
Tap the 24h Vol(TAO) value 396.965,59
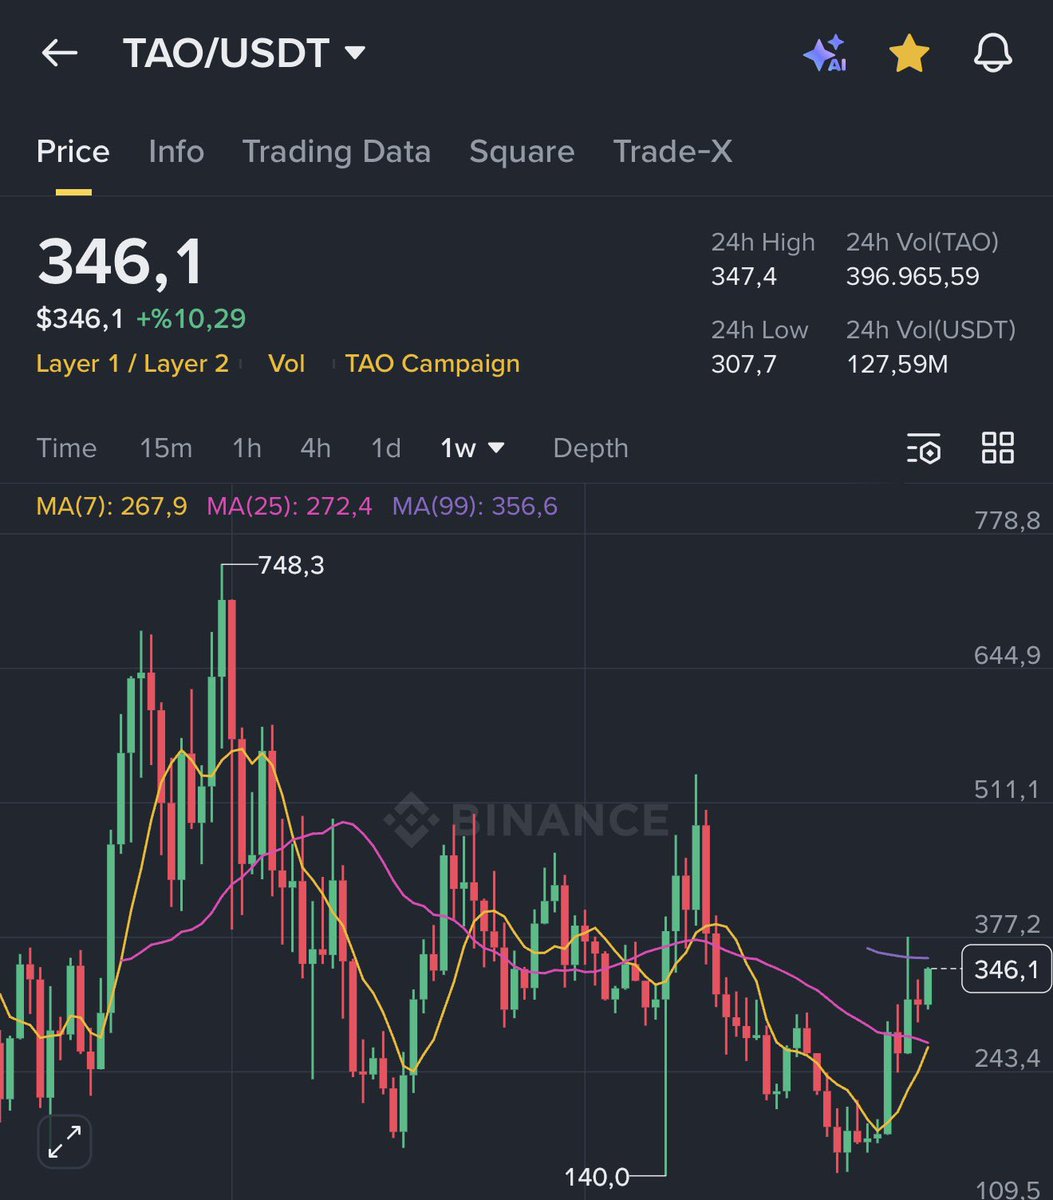coord(913,276)
